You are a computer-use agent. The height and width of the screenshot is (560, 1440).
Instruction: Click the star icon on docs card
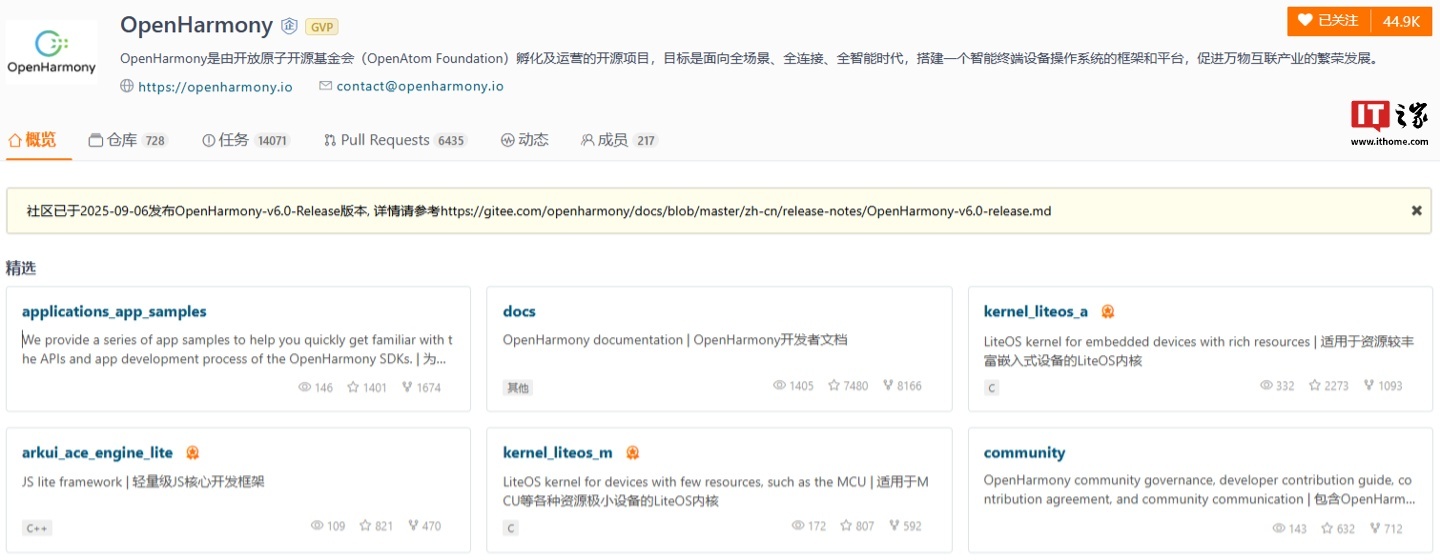[834, 386]
